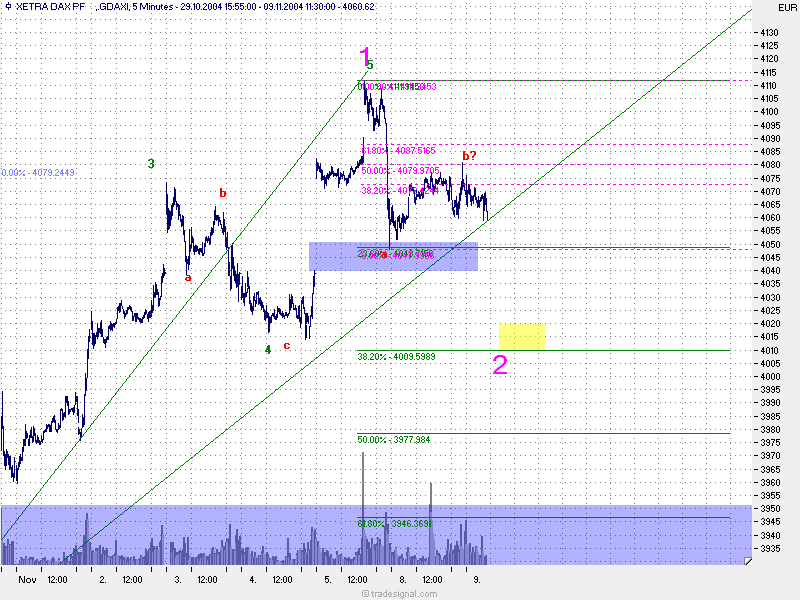The image size is (800, 600).
Task: Click the 4010 price axis label
Action: [x=769, y=350]
